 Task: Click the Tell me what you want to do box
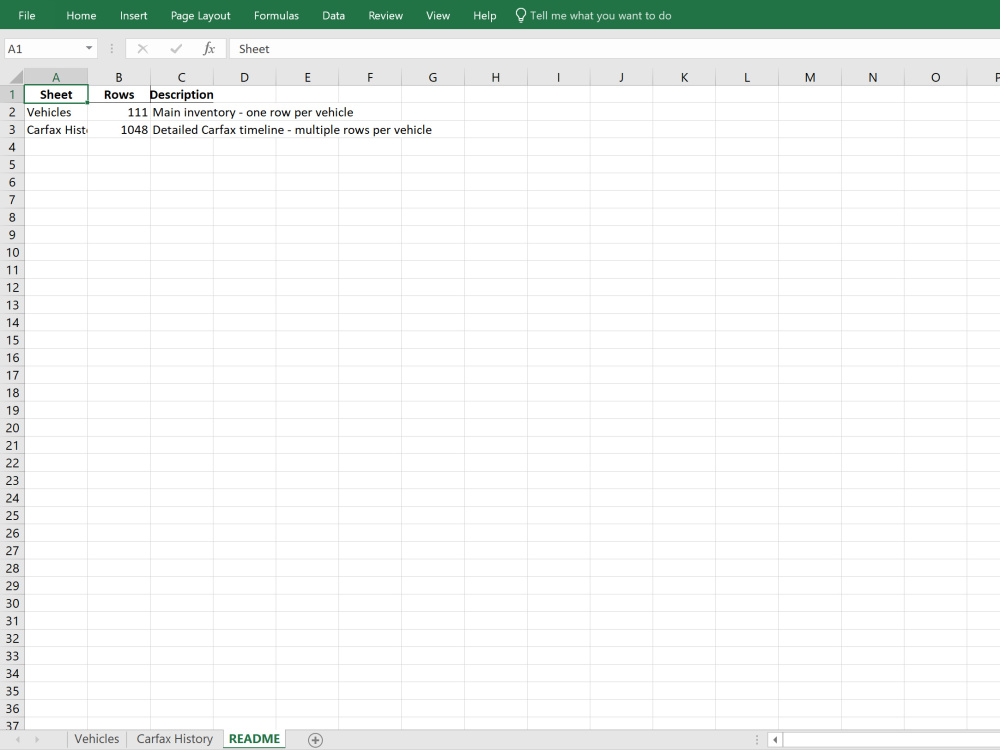click(x=600, y=15)
